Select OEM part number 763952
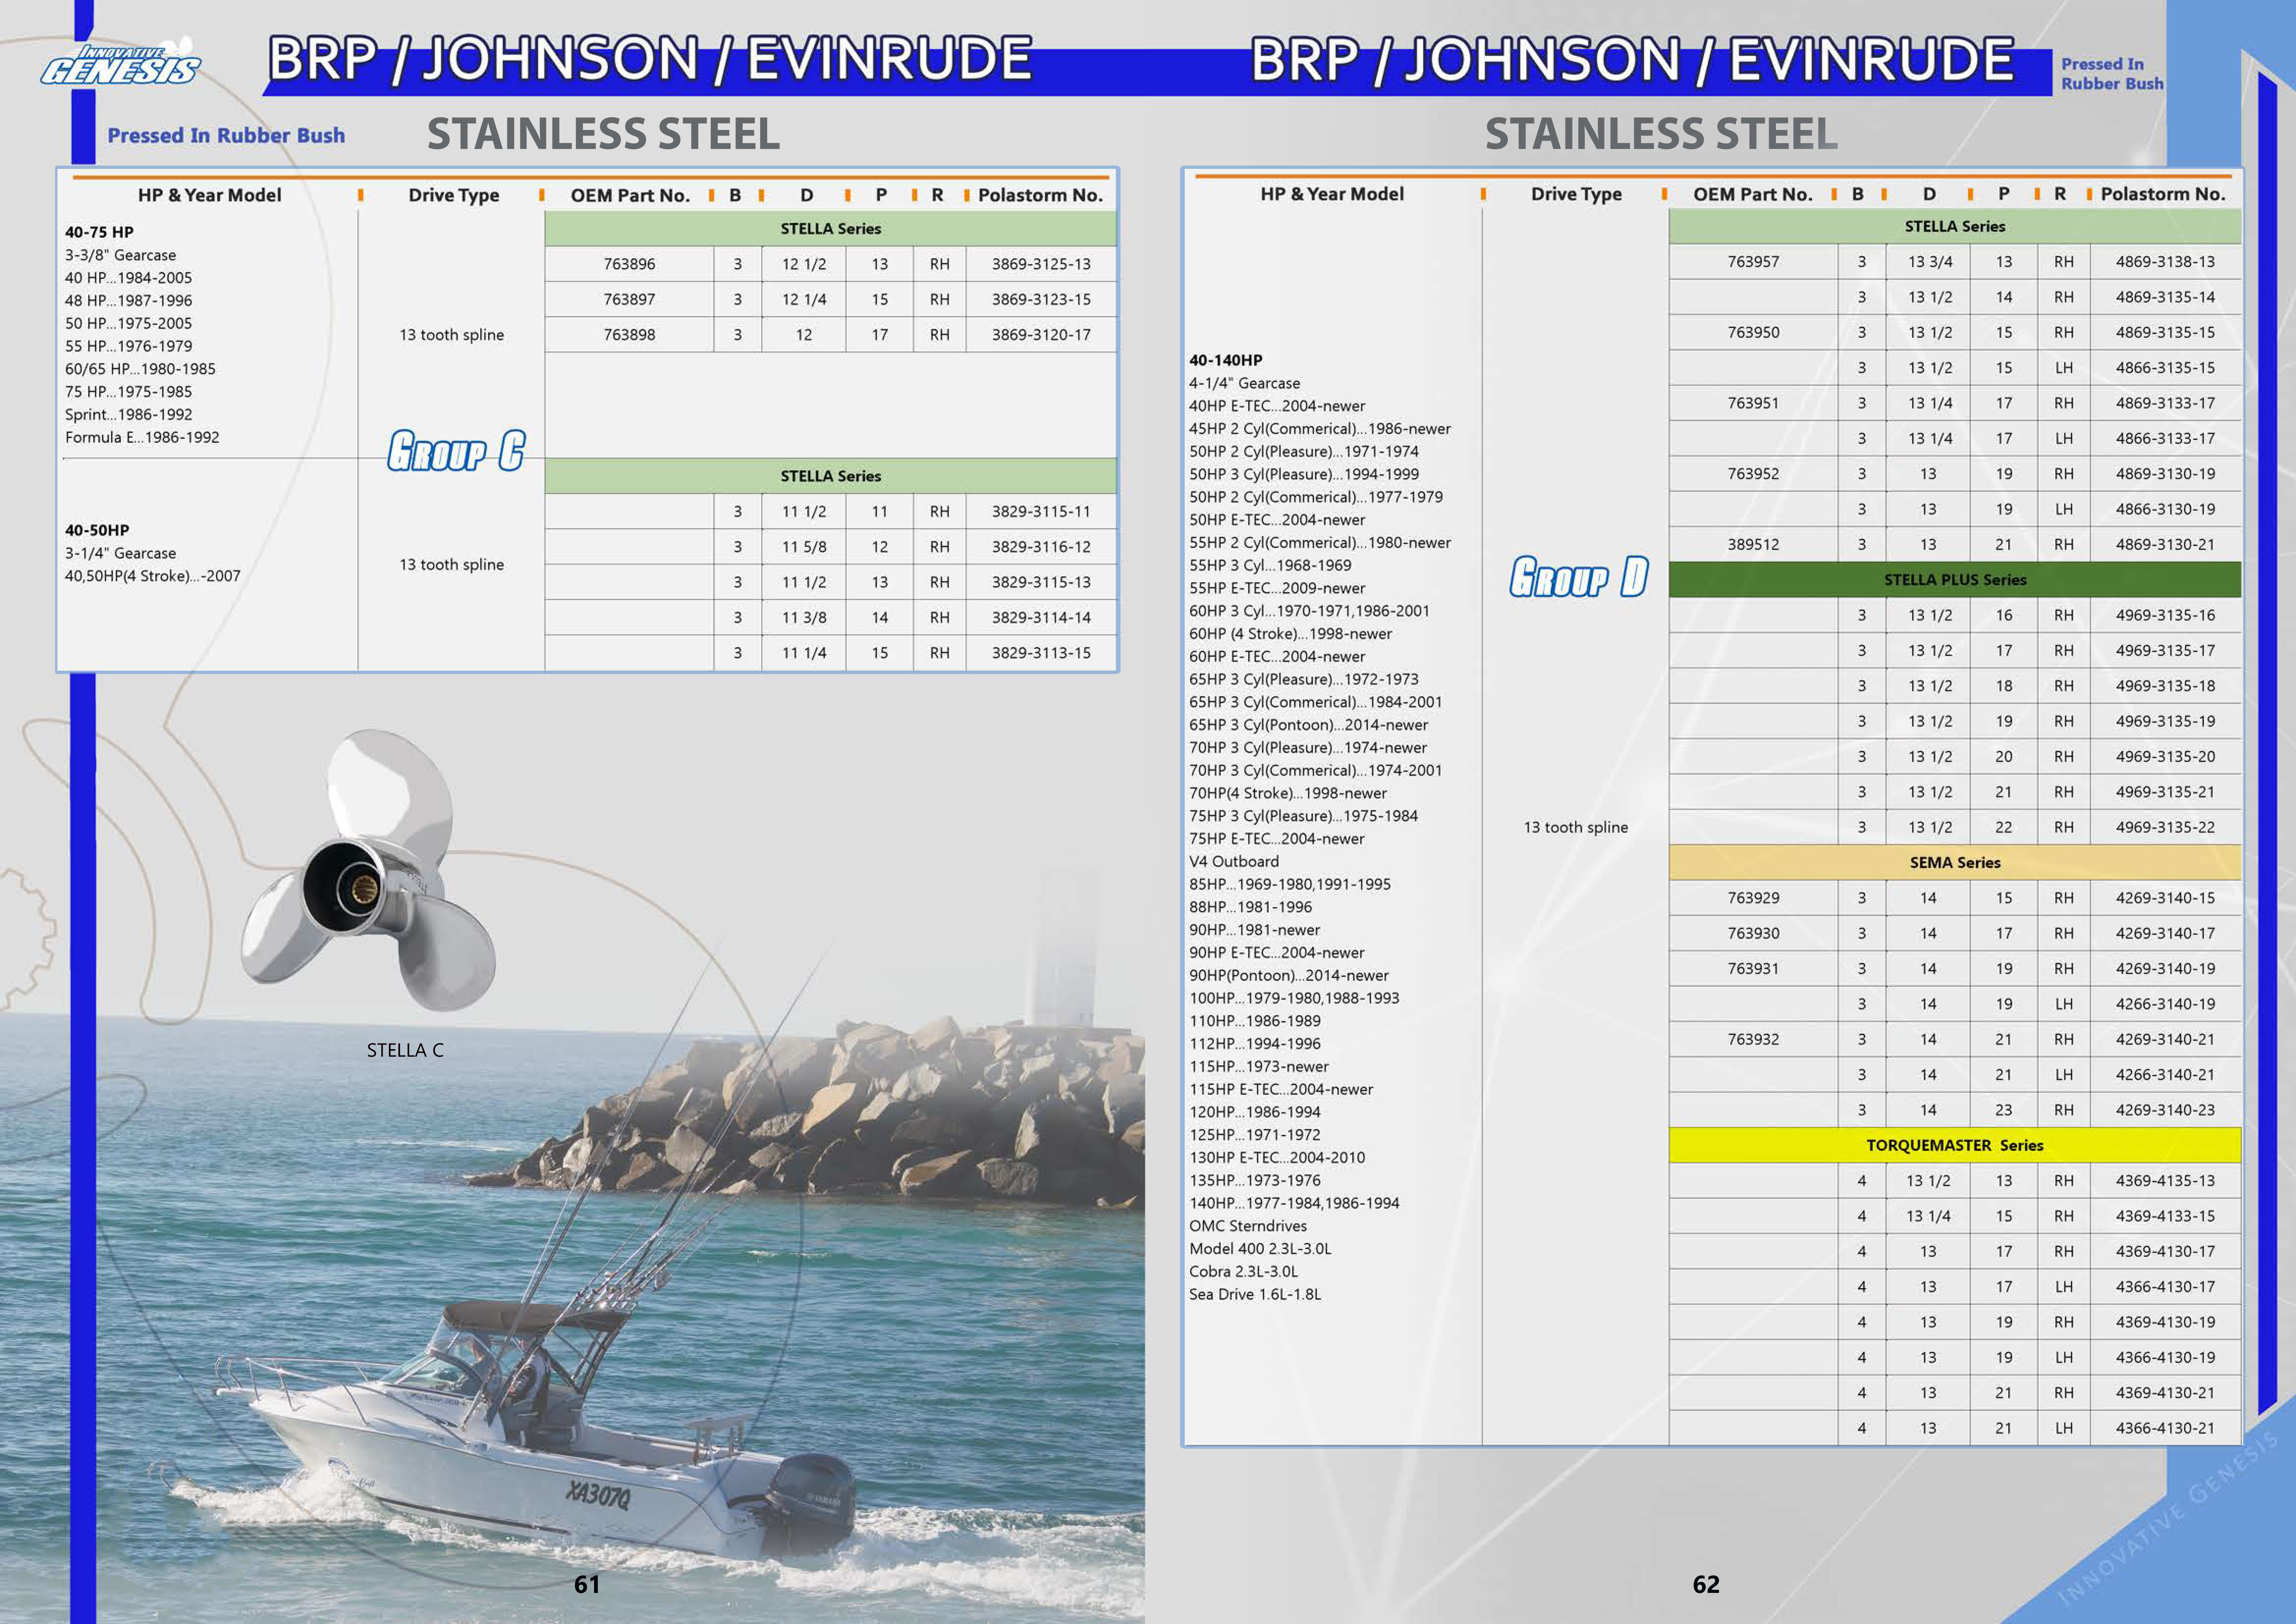This screenshot has width=2296, height=1624. point(1753,474)
